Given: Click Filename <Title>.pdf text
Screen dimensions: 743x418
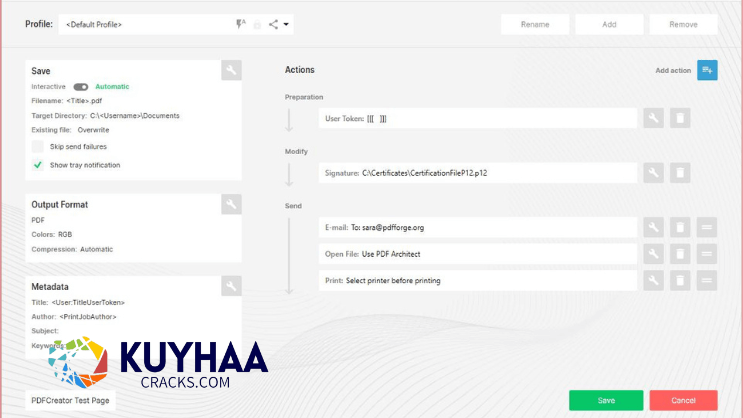Looking at the screenshot, I should (x=67, y=100).
